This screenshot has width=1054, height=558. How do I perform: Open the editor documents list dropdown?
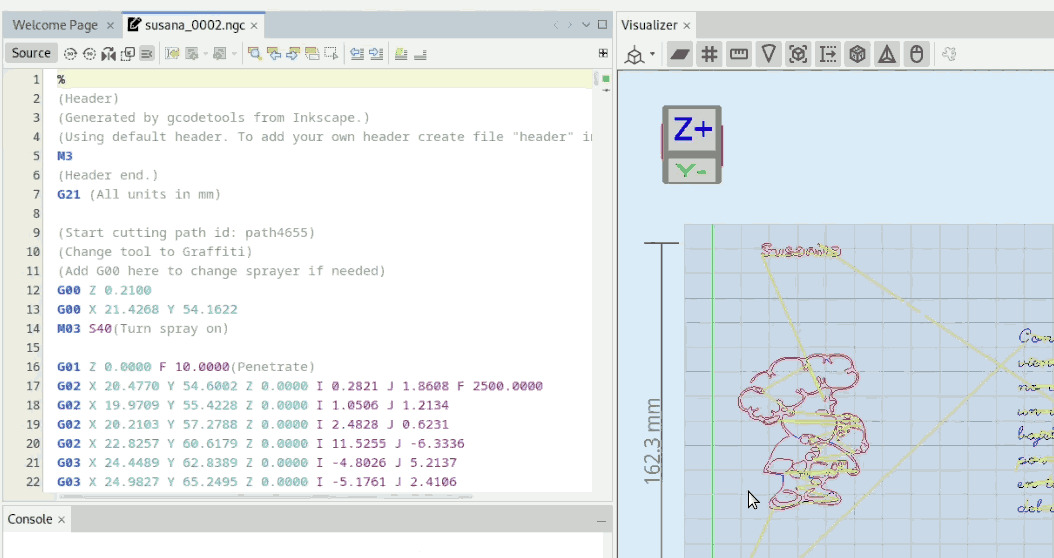point(586,25)
